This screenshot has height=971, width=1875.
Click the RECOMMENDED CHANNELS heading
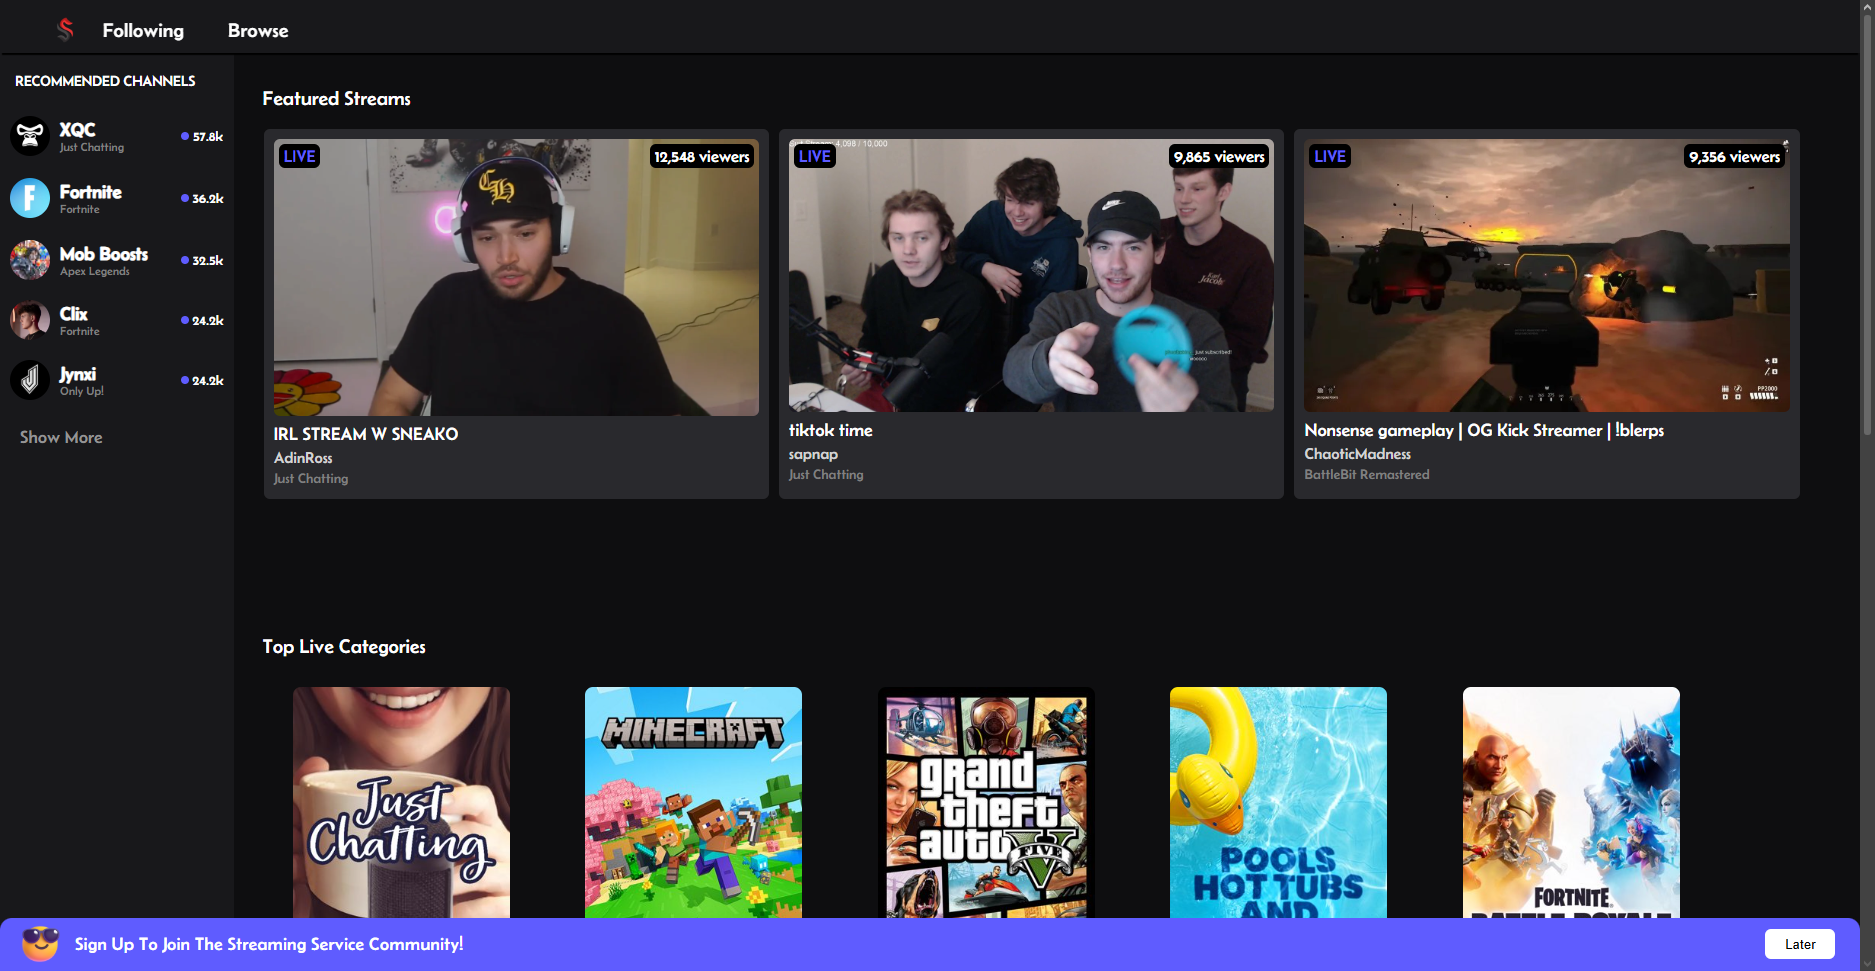pos(105,81)
